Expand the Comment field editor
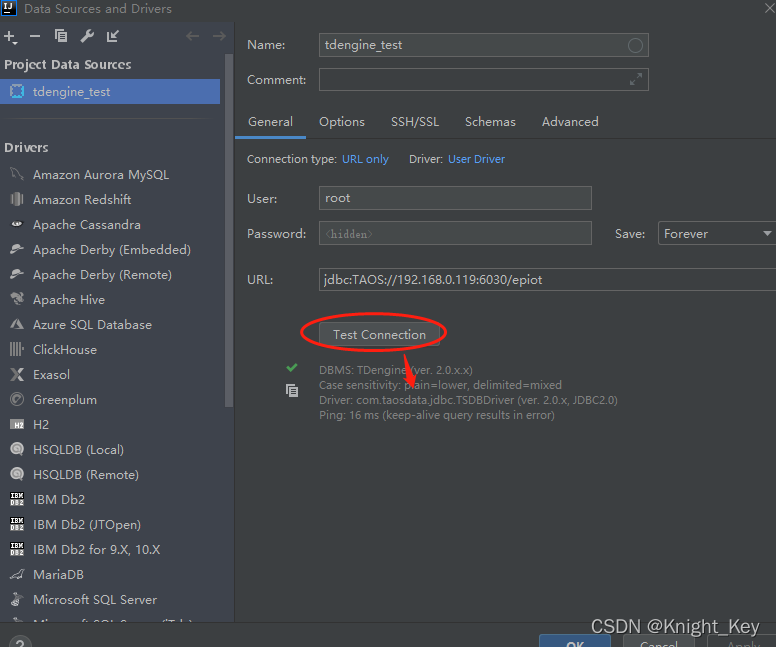This screenshot has width=776, height=647. (x=636, y=79)
